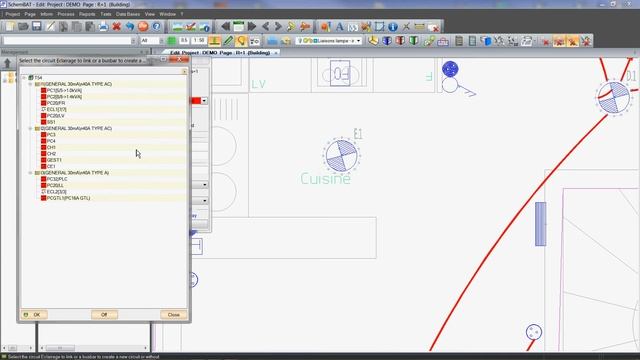Toggle the orange underline snap icon
Screen dimensions: 640x360
pyautogui.click(x=214, y=41)
